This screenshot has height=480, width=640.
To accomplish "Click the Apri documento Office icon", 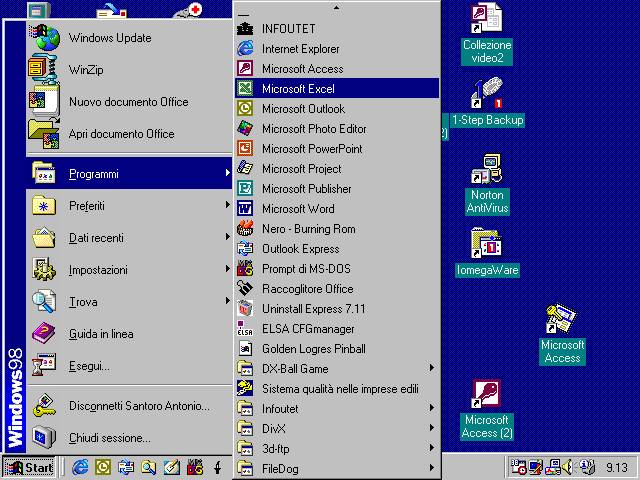I will [x=44, y=133].
